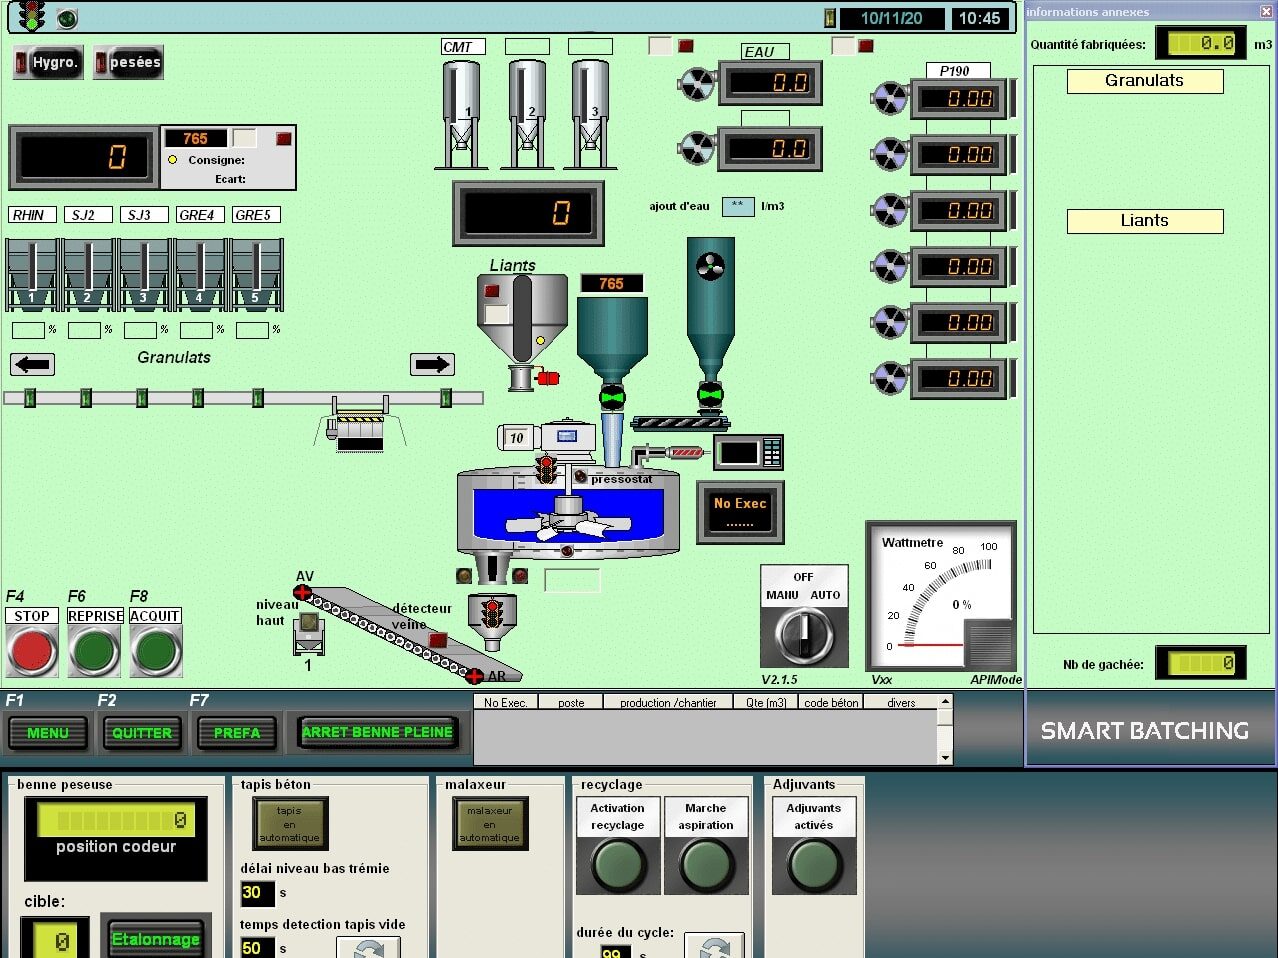Turn the MANU/AUTO selector switch

(803, 630)
